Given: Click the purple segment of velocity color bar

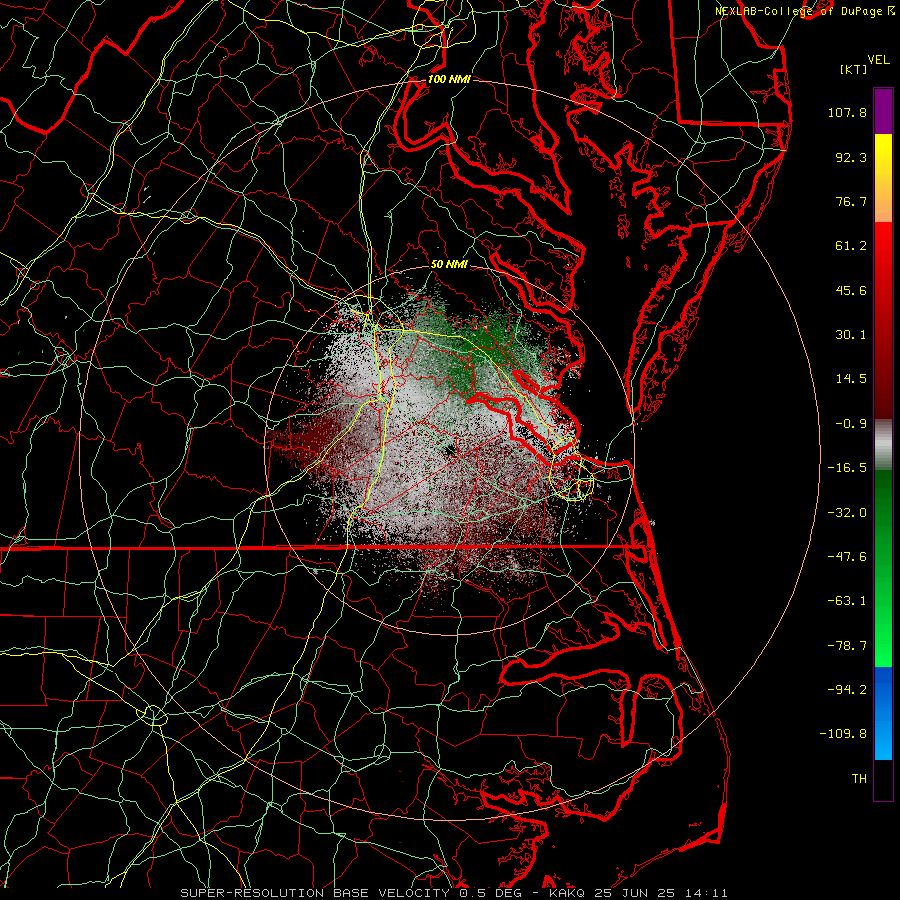Looking at the screenshot, I should click(883, 111).
